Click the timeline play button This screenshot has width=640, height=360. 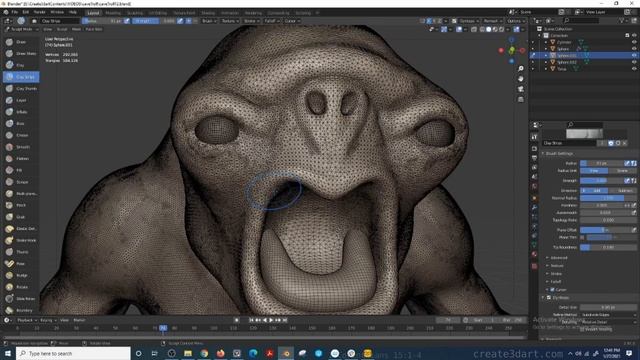pyautogui.click(x=271, y=320)
